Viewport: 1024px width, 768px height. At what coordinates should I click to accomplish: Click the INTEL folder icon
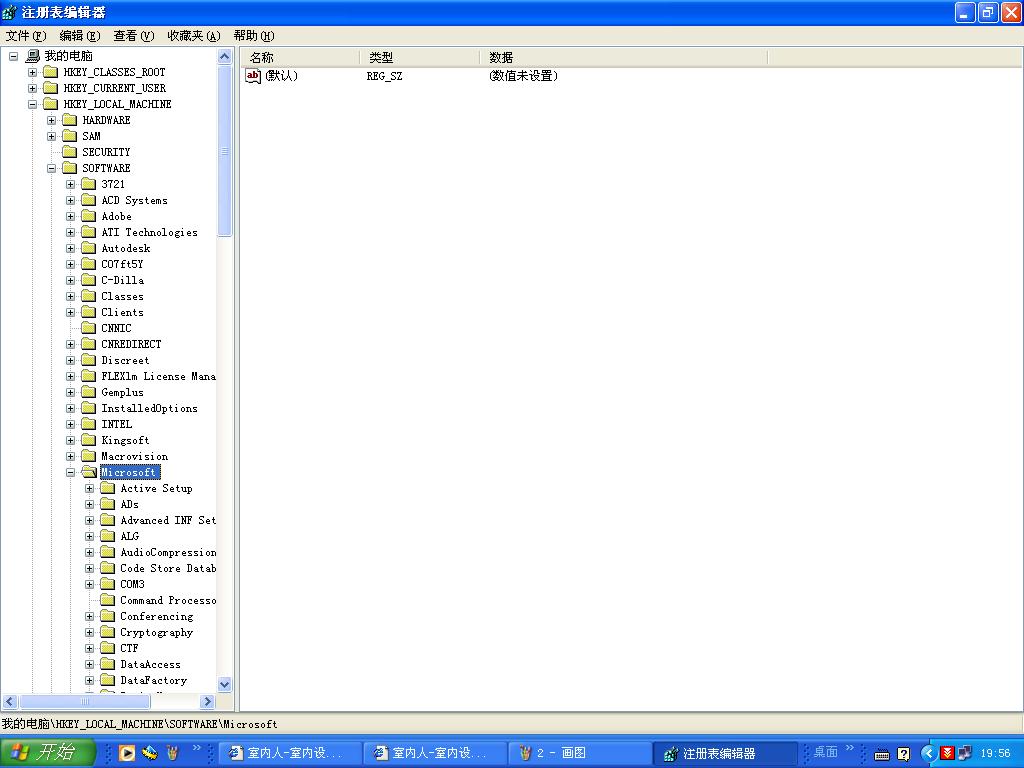click(89, 424)
